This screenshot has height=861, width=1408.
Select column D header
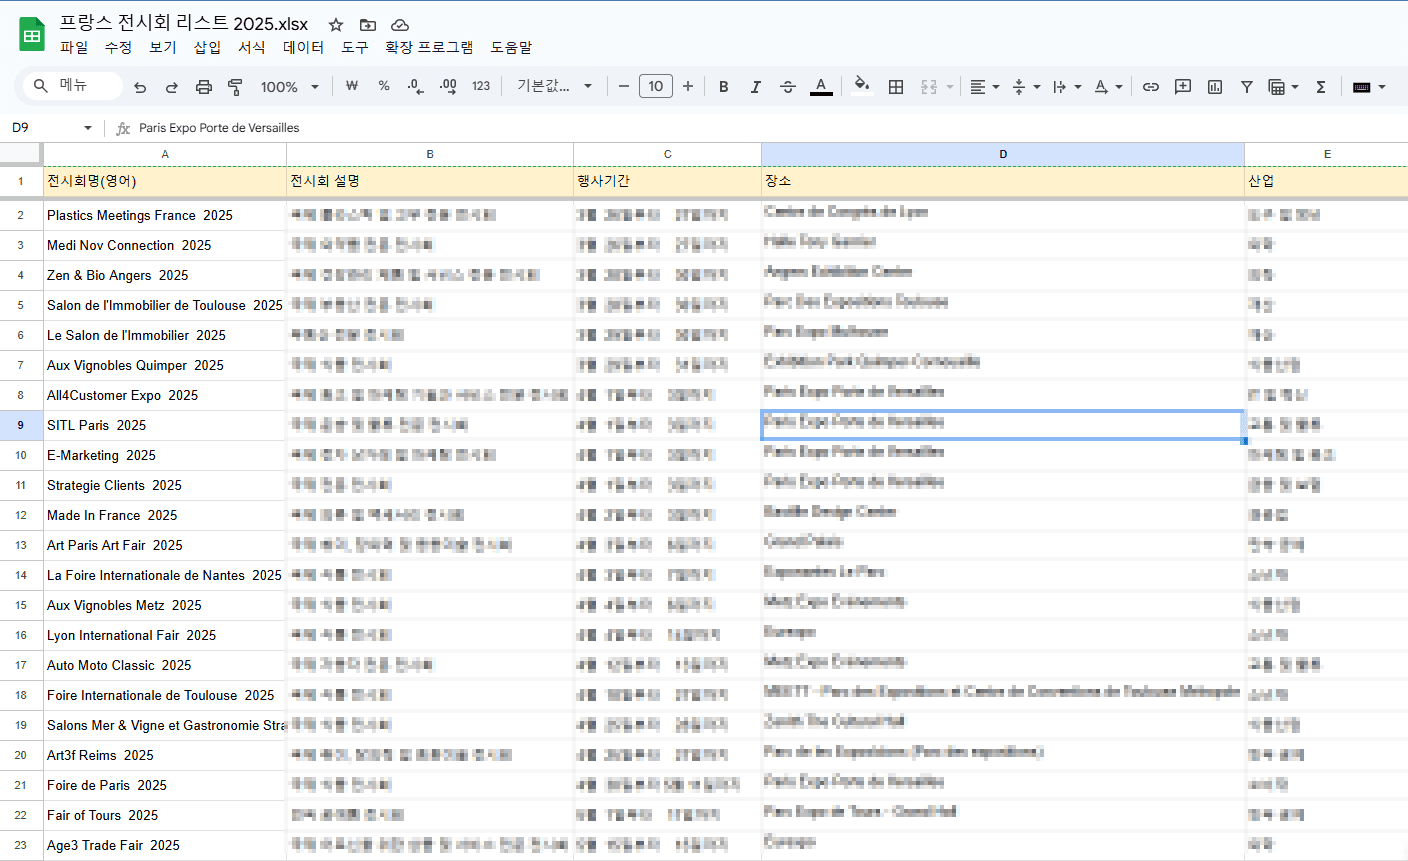pyautogui.click(x=1003, y=154)
